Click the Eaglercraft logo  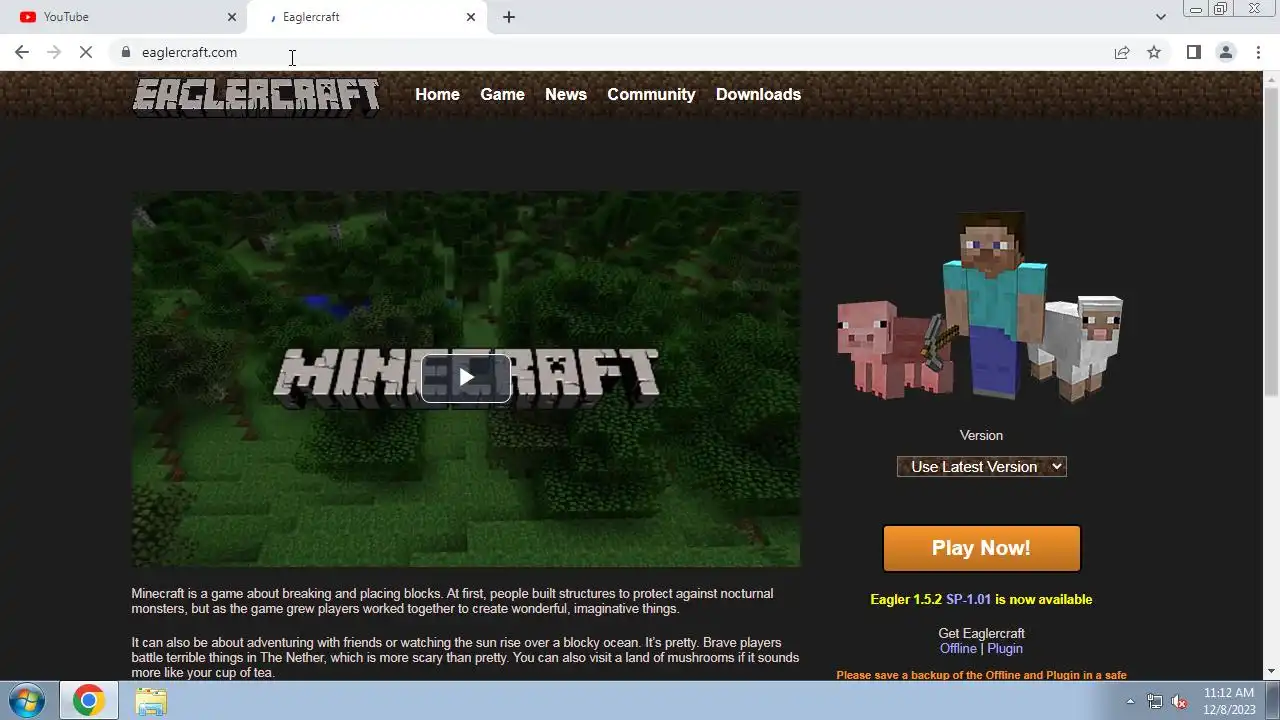point(256,97)
